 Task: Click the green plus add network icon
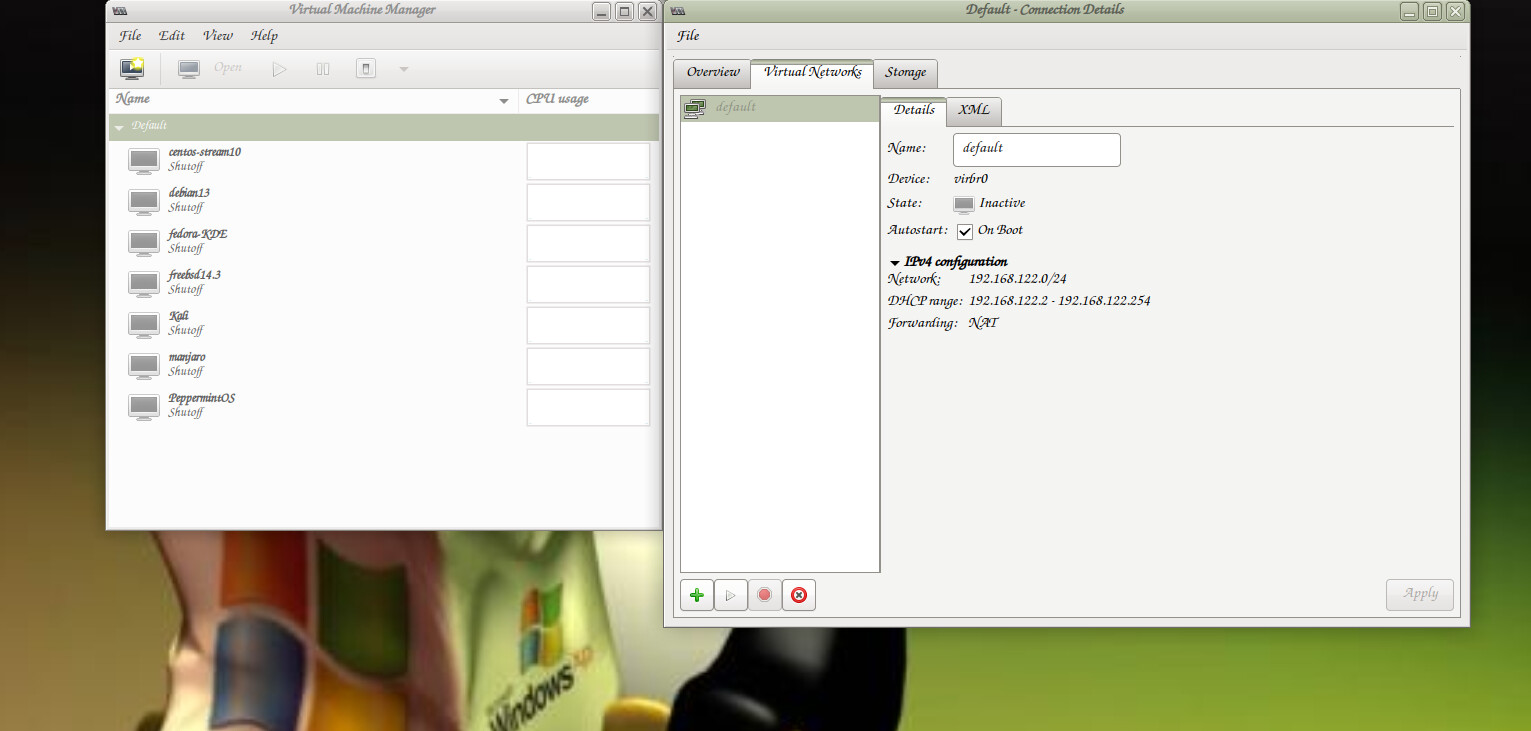pos(697,595)
